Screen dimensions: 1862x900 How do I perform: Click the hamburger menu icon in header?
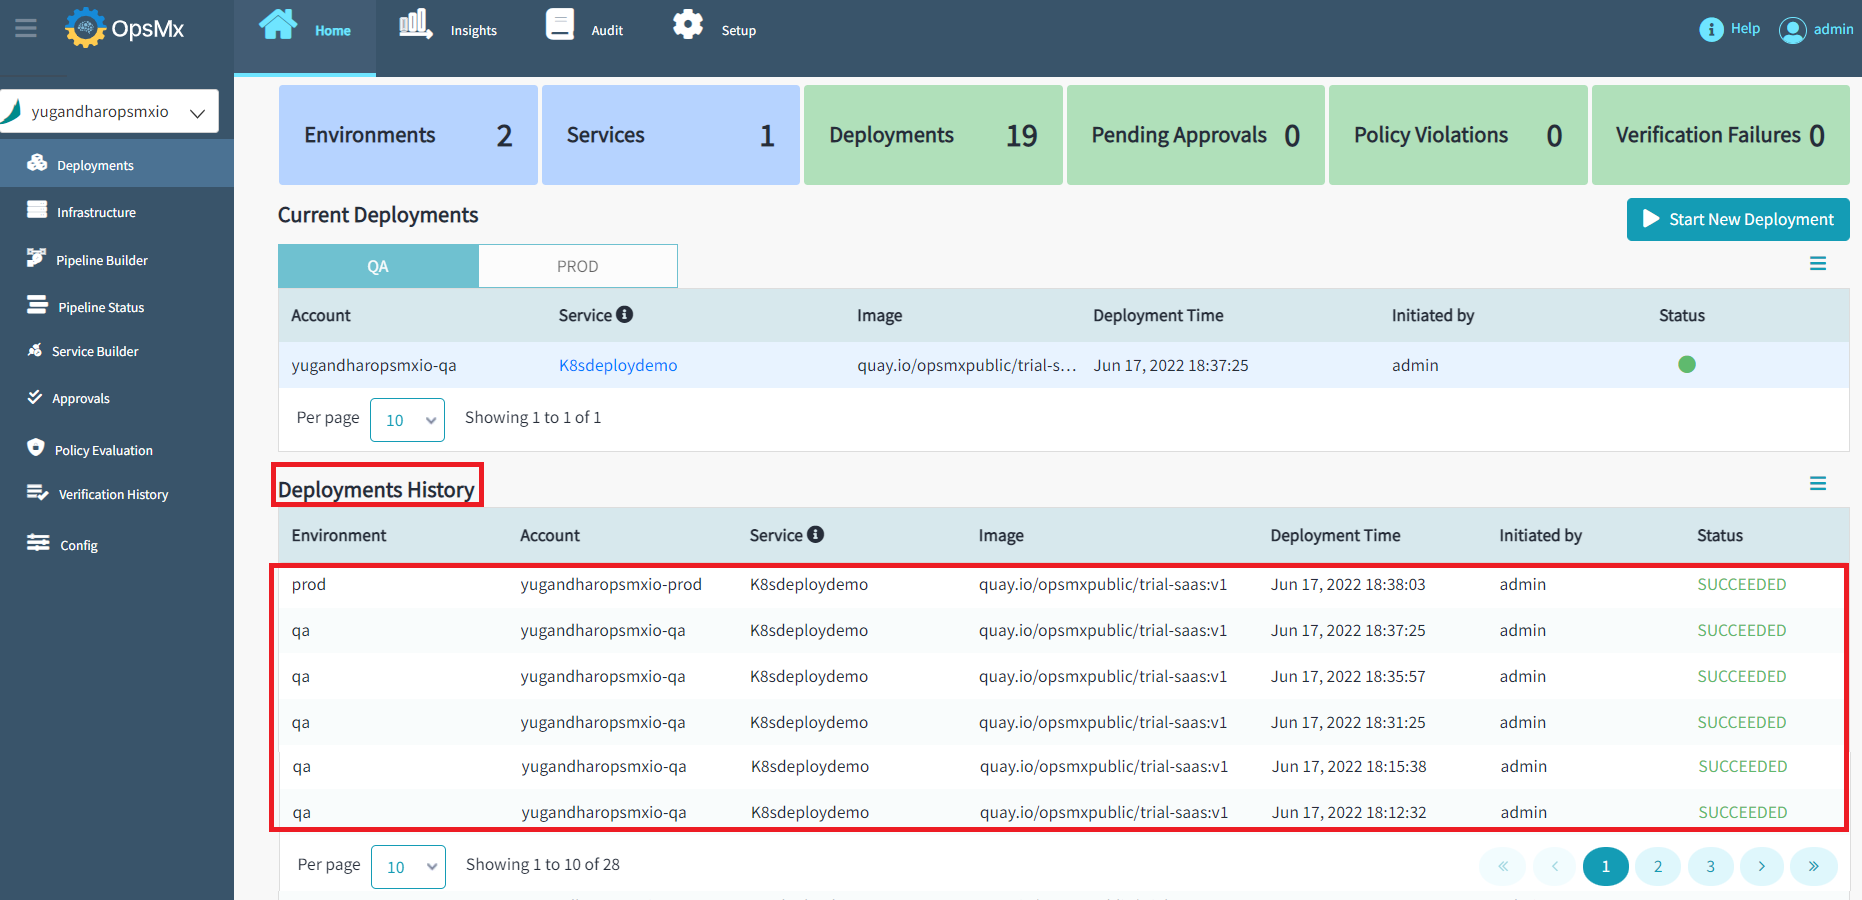point(26,28)
